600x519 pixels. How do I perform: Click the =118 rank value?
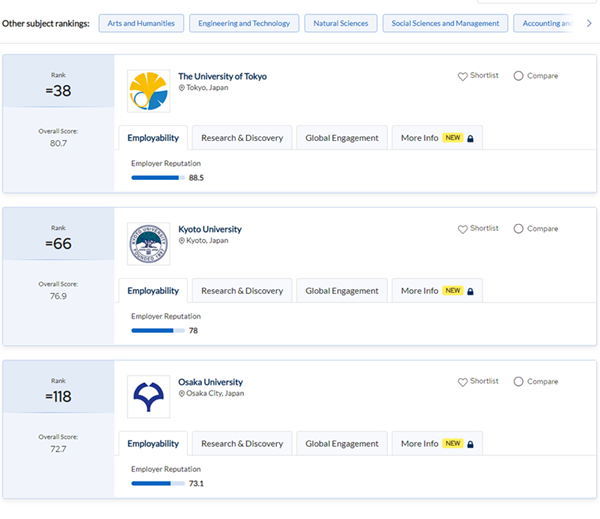[x=58, y=397]
